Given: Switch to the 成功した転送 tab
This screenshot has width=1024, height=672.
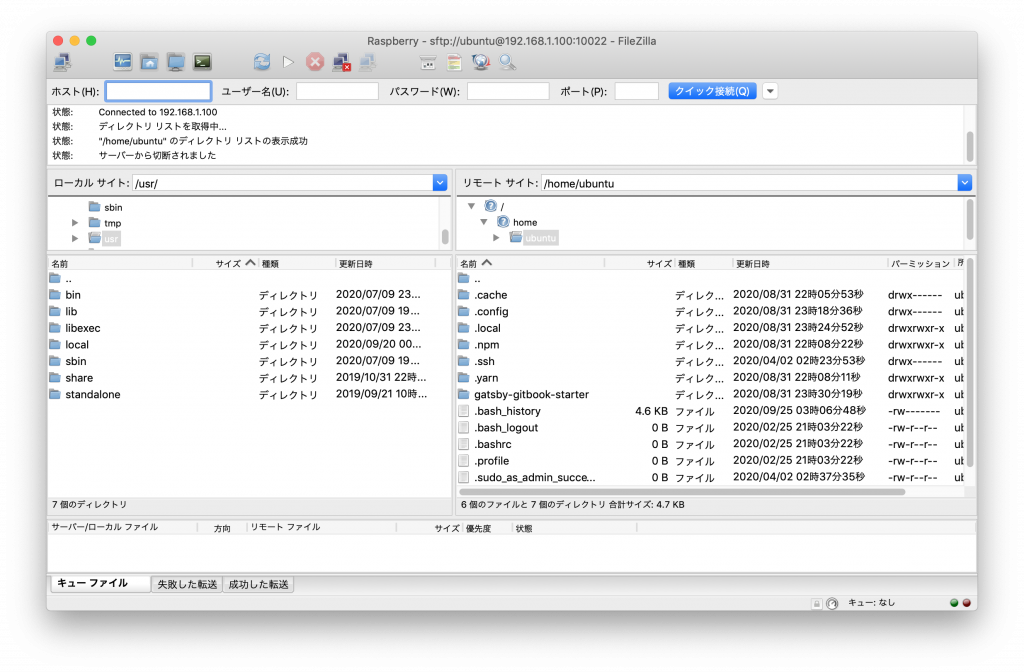Looking at the screenshot, I should (x=259, y=584).
